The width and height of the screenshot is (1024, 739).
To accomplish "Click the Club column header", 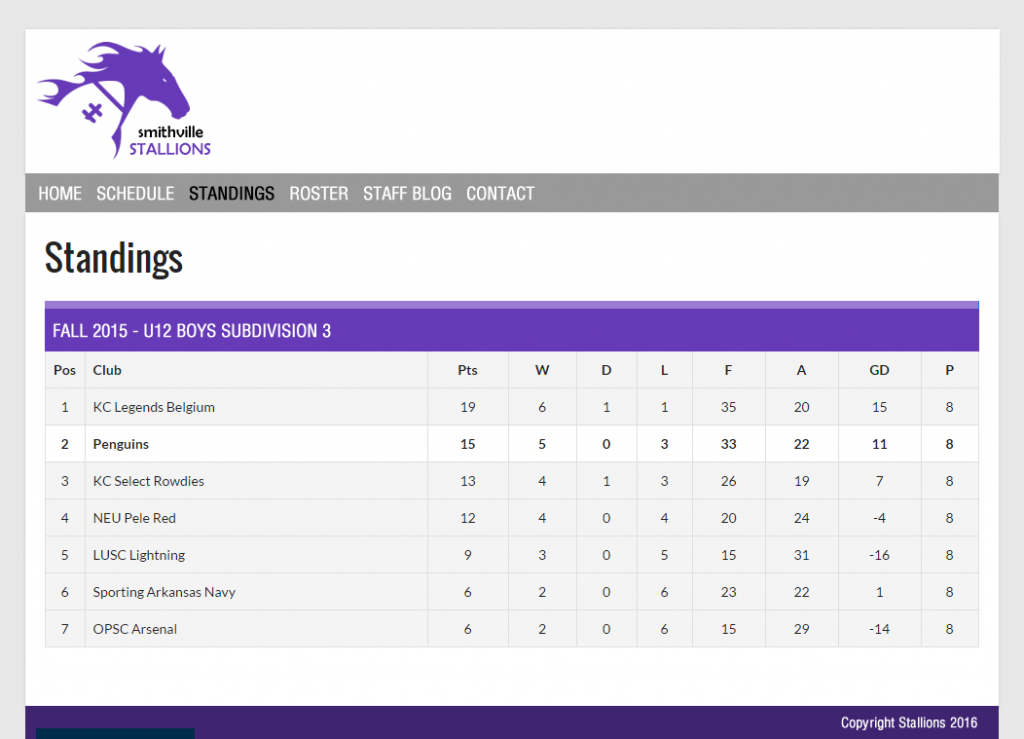I will 107,370.
